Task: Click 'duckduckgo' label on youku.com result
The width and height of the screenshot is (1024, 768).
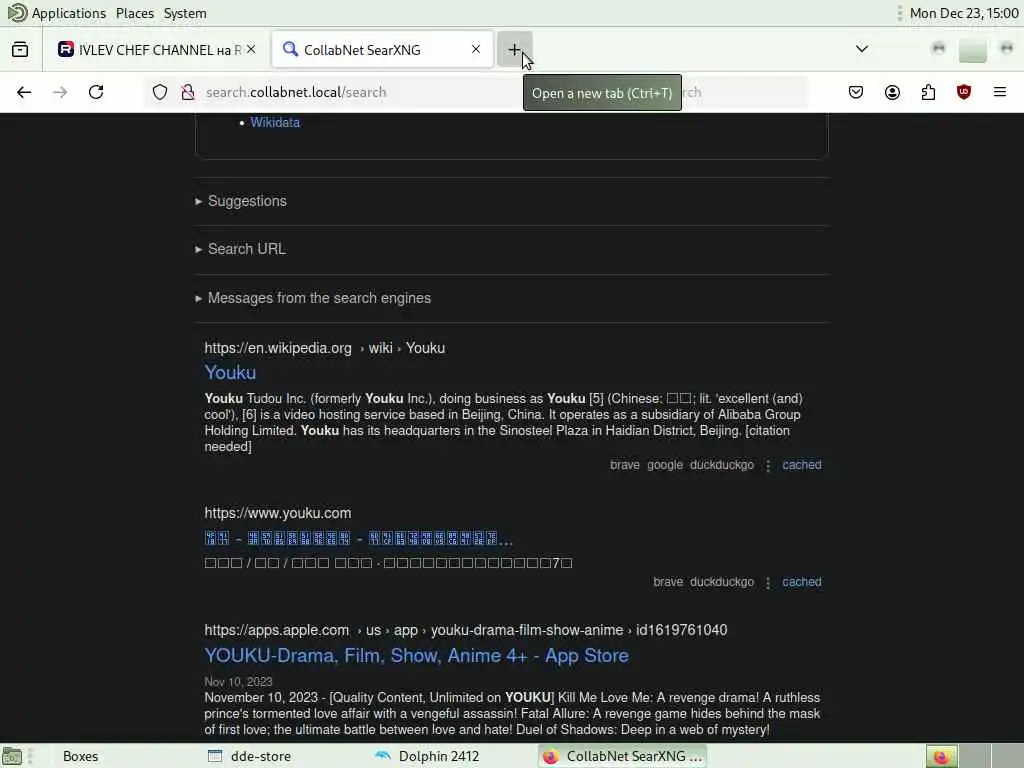Action: pos(722,582)
